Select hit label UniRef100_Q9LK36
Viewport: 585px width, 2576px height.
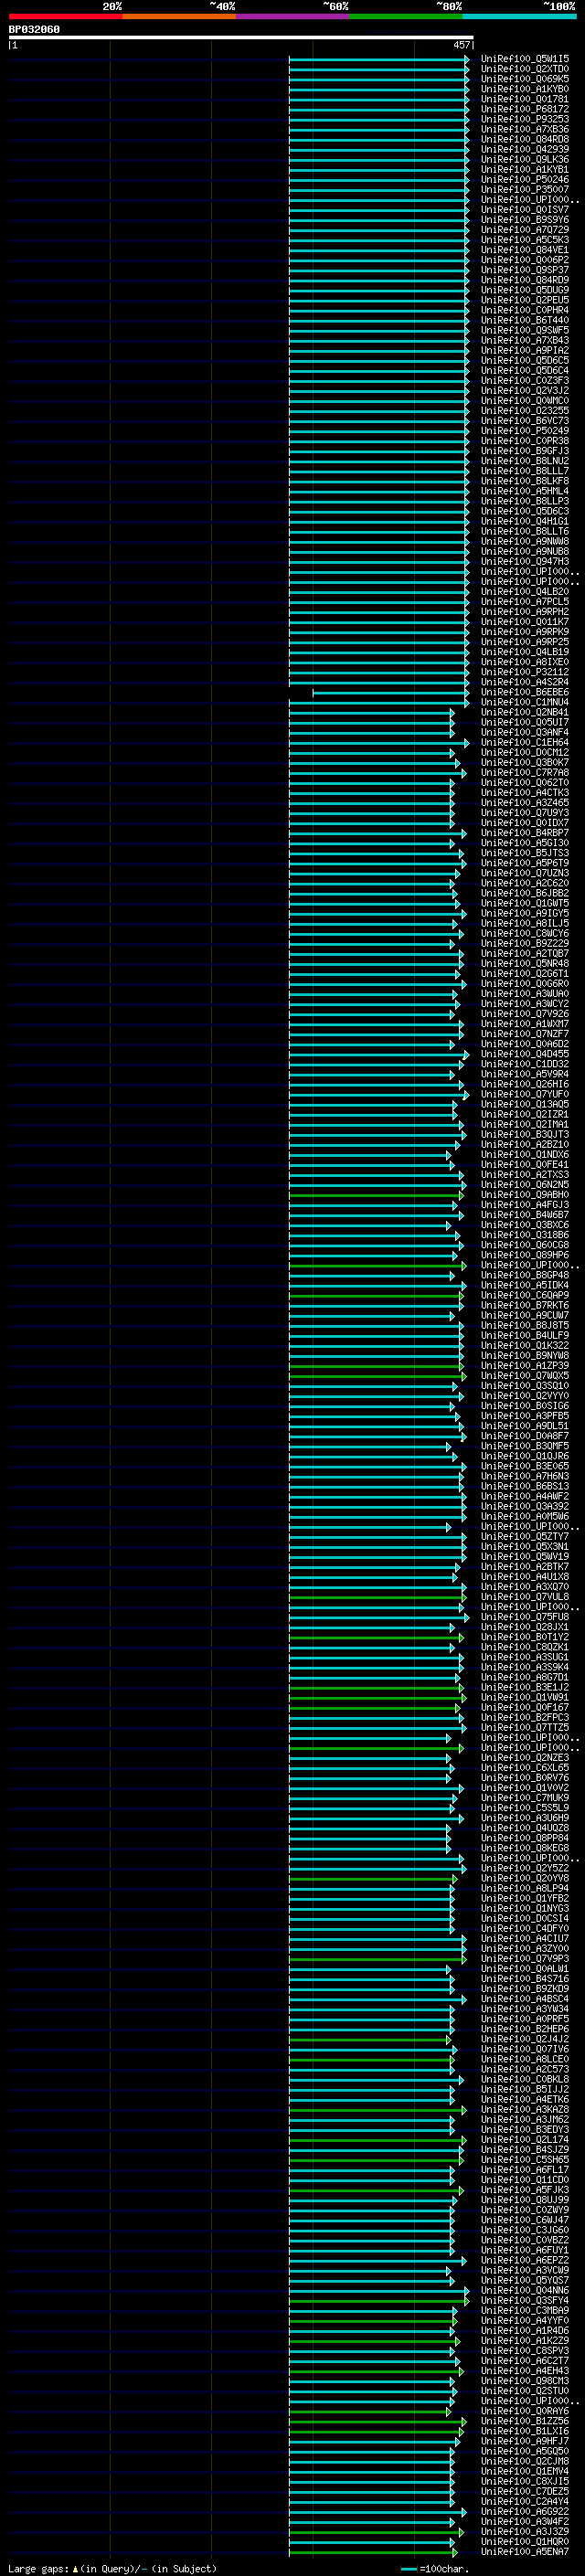[x=525, y=159]
